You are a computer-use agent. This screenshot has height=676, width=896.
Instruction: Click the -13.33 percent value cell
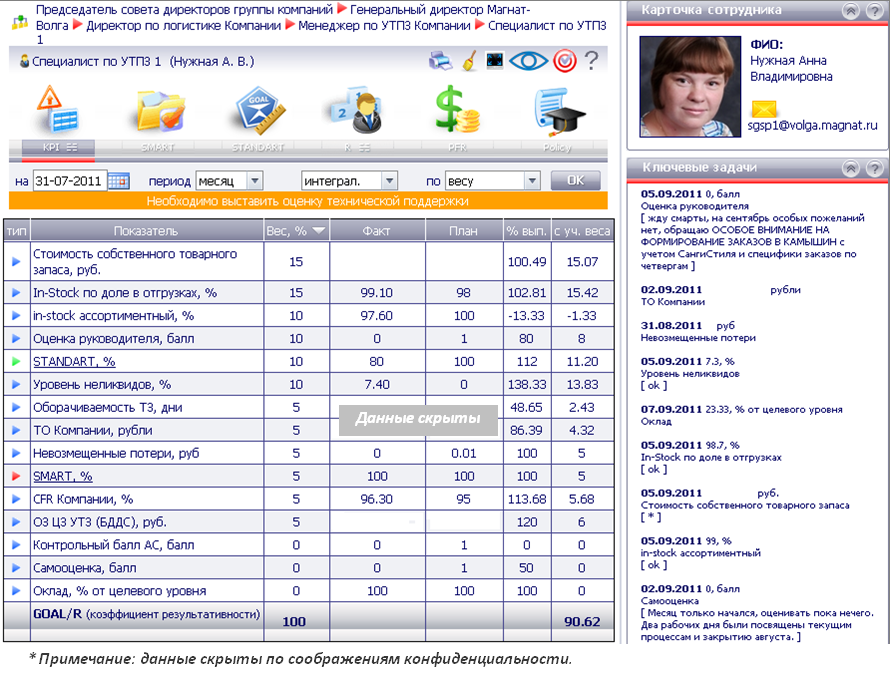tap(526, 315)
